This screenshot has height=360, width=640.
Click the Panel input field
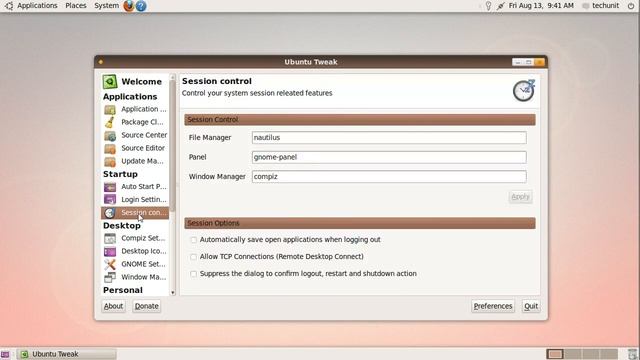click(389, 157)
